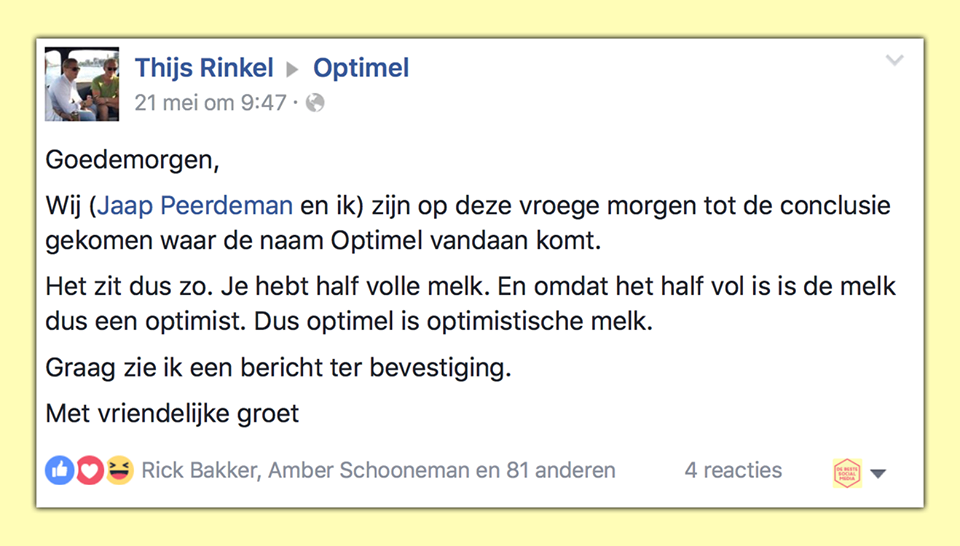Click the Goedemorgen greeting text
This screenshot has height=546, width=960.
point(132,160)
